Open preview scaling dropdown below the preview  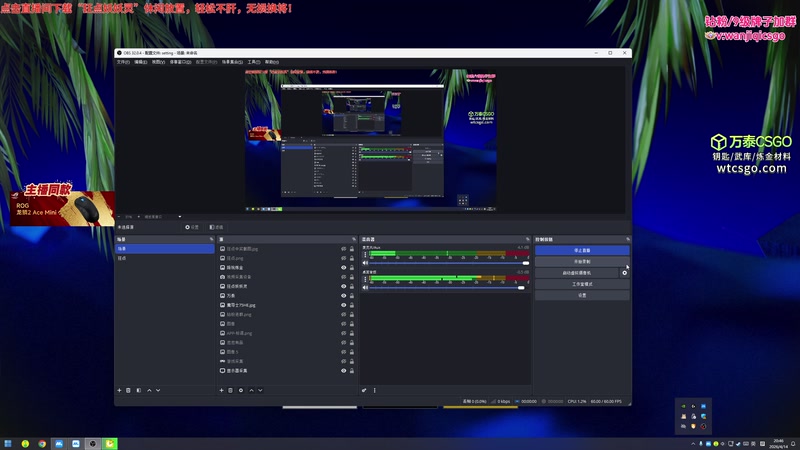[x=162, y=217]
